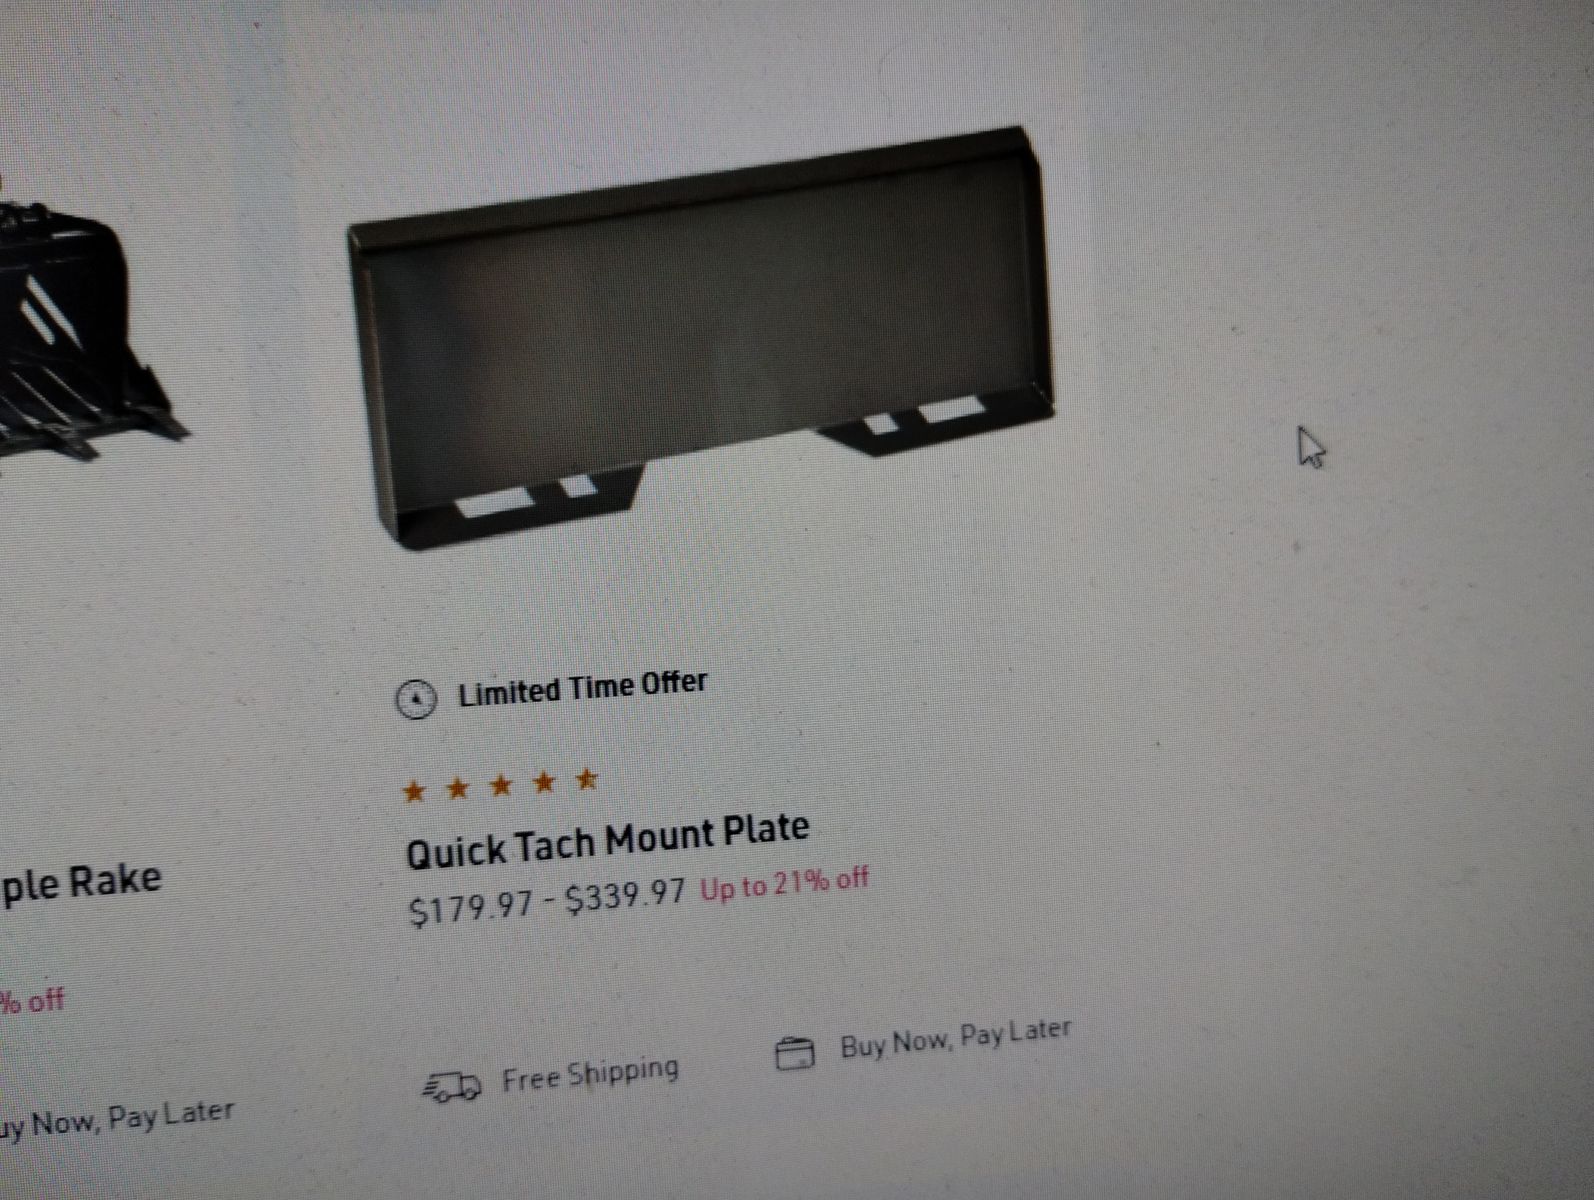Click the wallet icon beside Buy Now, Pay Later
The height and width of the screenshot is (1200, 1594).
point(795,1054)
